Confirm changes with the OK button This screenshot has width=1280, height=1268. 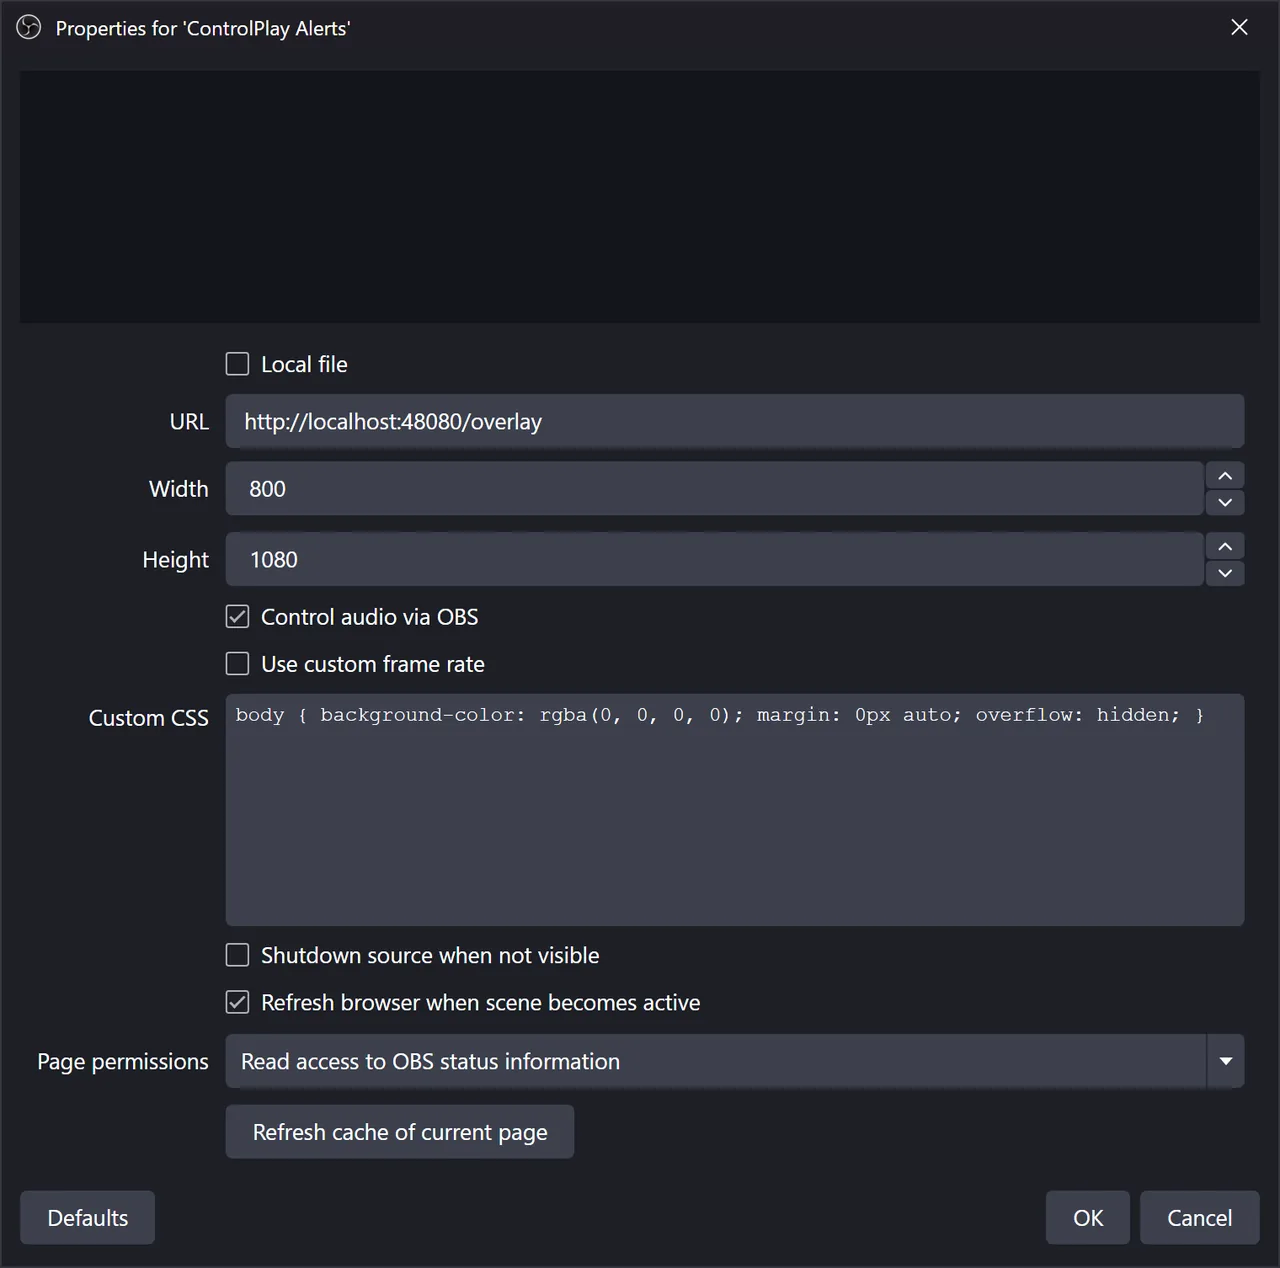pyautogui.click(x=1088, y=1218)
